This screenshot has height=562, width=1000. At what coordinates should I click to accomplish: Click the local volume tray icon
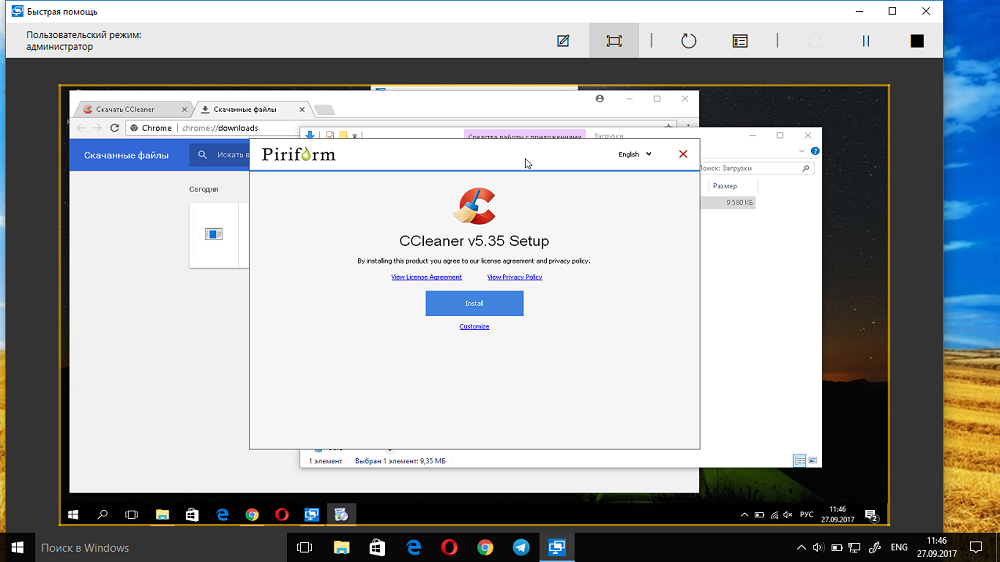click(x=818, y=547)
